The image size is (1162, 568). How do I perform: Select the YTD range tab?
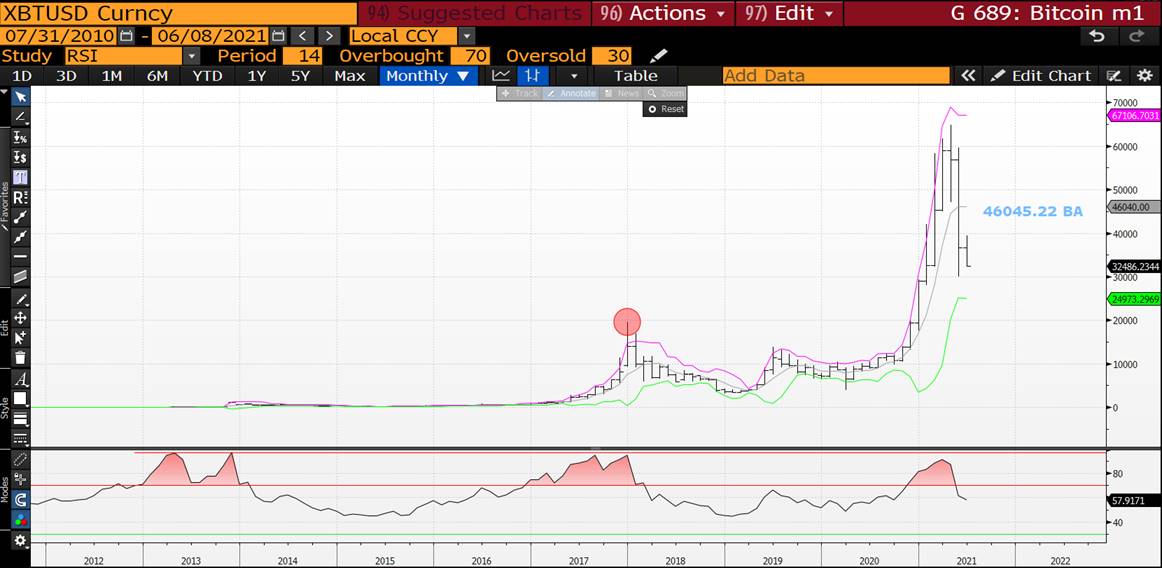[207, 76]
